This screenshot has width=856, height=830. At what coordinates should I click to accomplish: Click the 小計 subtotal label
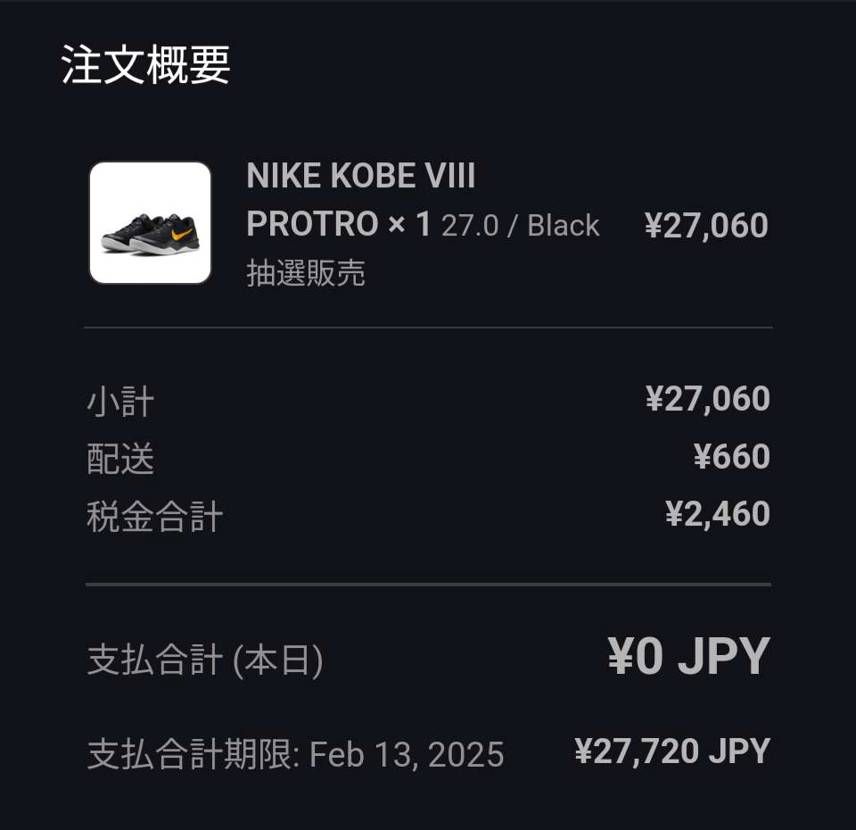point(121,402)
